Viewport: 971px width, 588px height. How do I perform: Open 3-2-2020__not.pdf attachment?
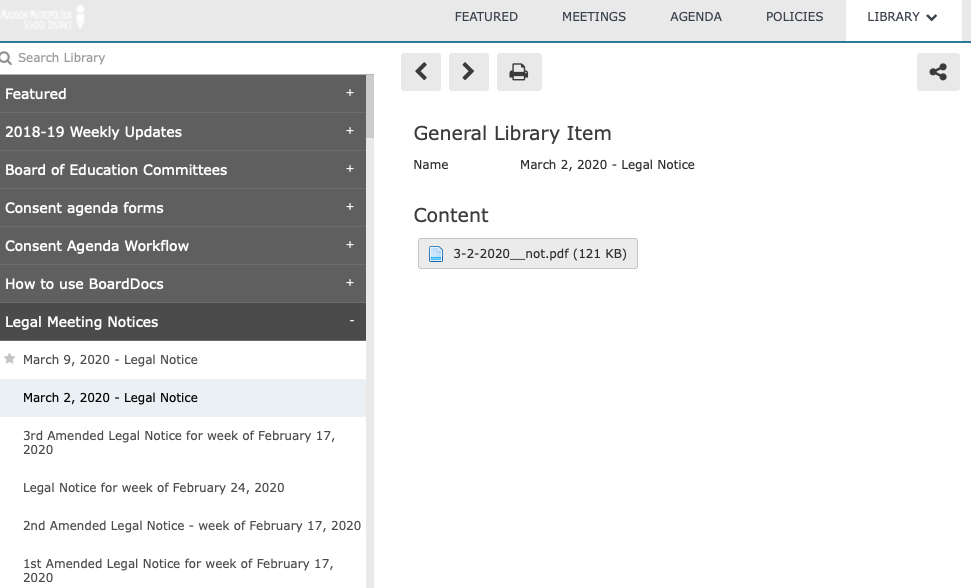[528, 254]
